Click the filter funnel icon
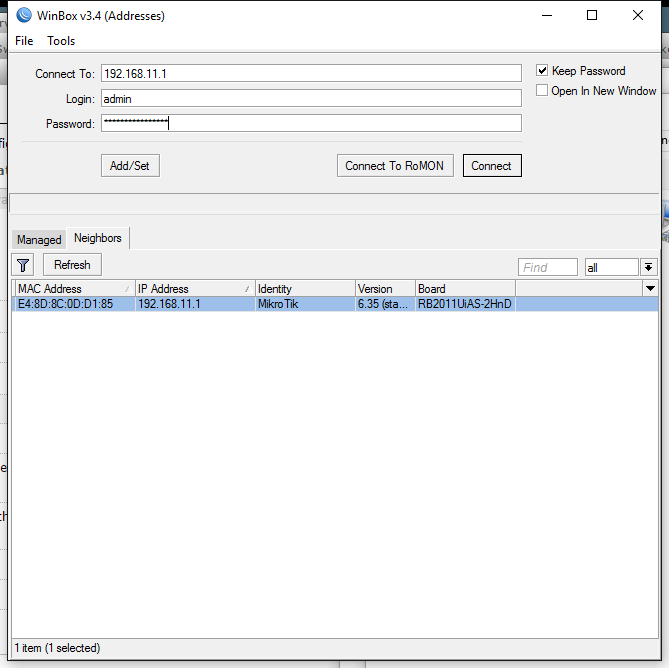The image size is (669, 668). click(23, 265)
